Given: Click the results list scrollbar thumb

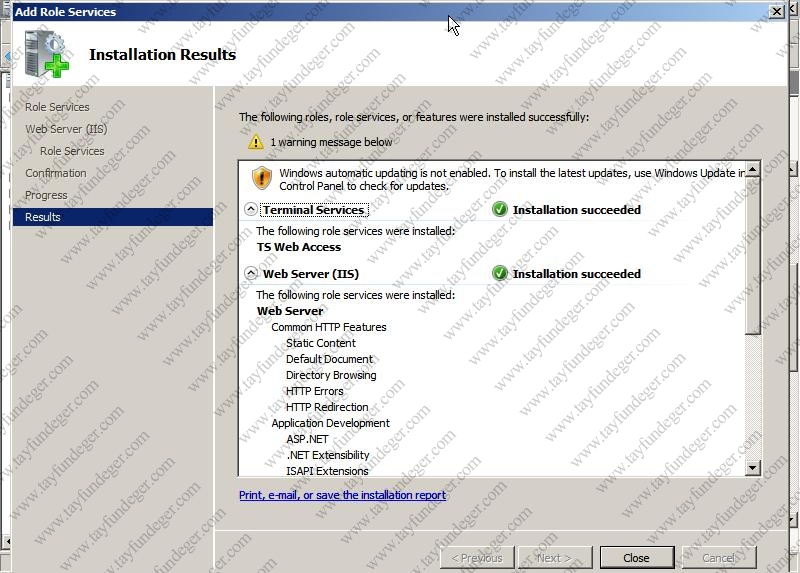Looking at the screenshot, I should [x=753, y=256].
